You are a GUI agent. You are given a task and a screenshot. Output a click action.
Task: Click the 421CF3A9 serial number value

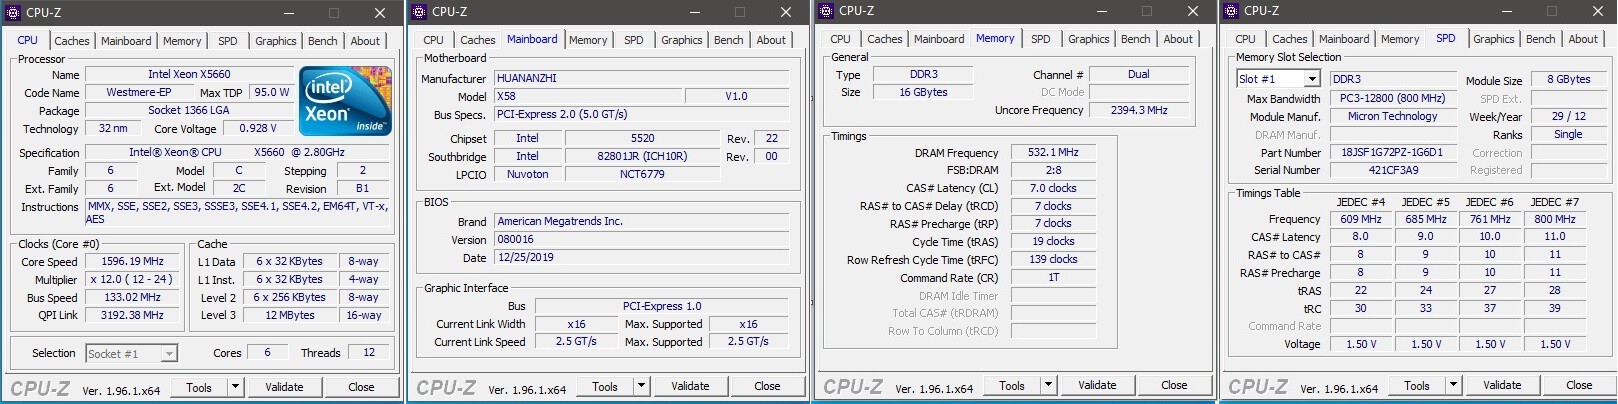coord(1392,170)
